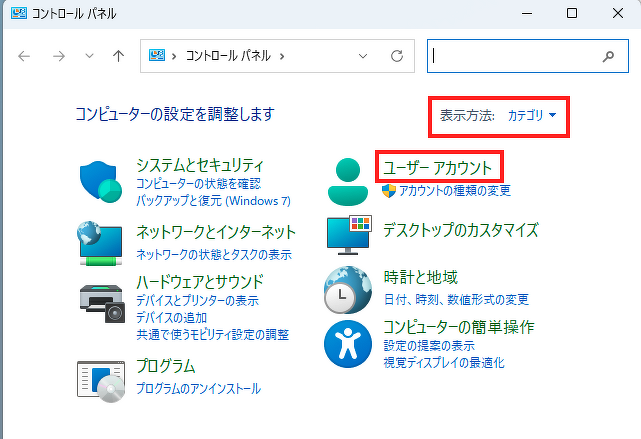
Task: Click the Control Panel search box
Action: tap(515, 56)
